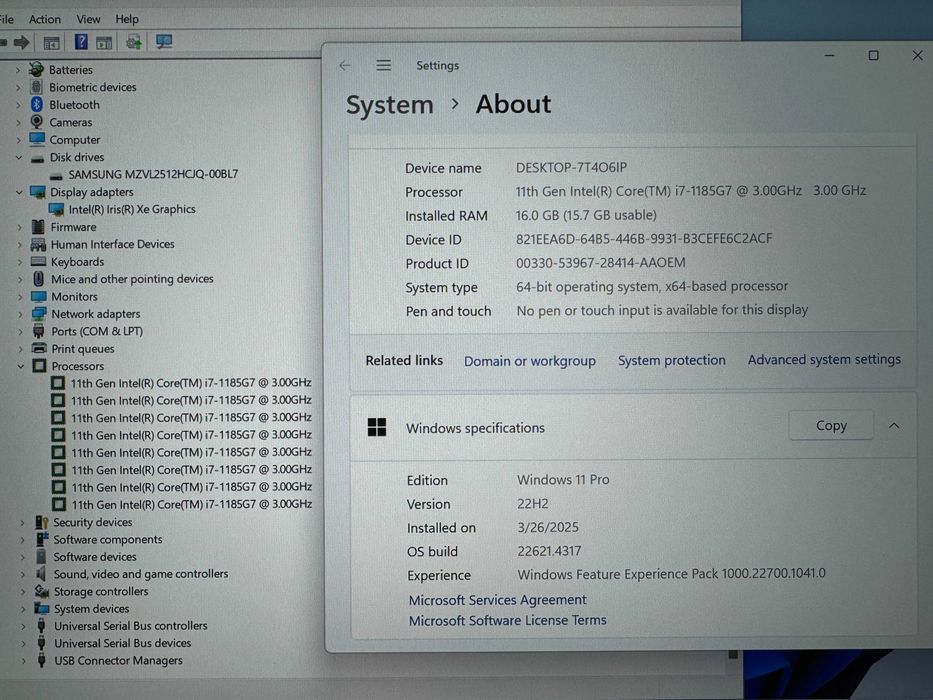Click the Installed RAM value 16.0 GB

(x=586, y=215)
